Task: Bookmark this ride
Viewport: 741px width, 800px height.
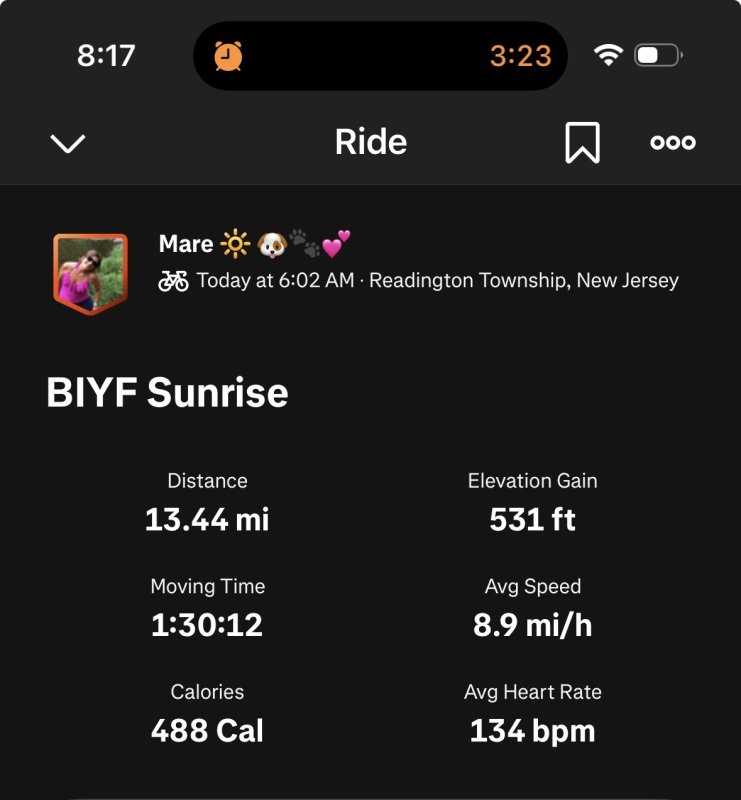Action: (x=582, y=143)
